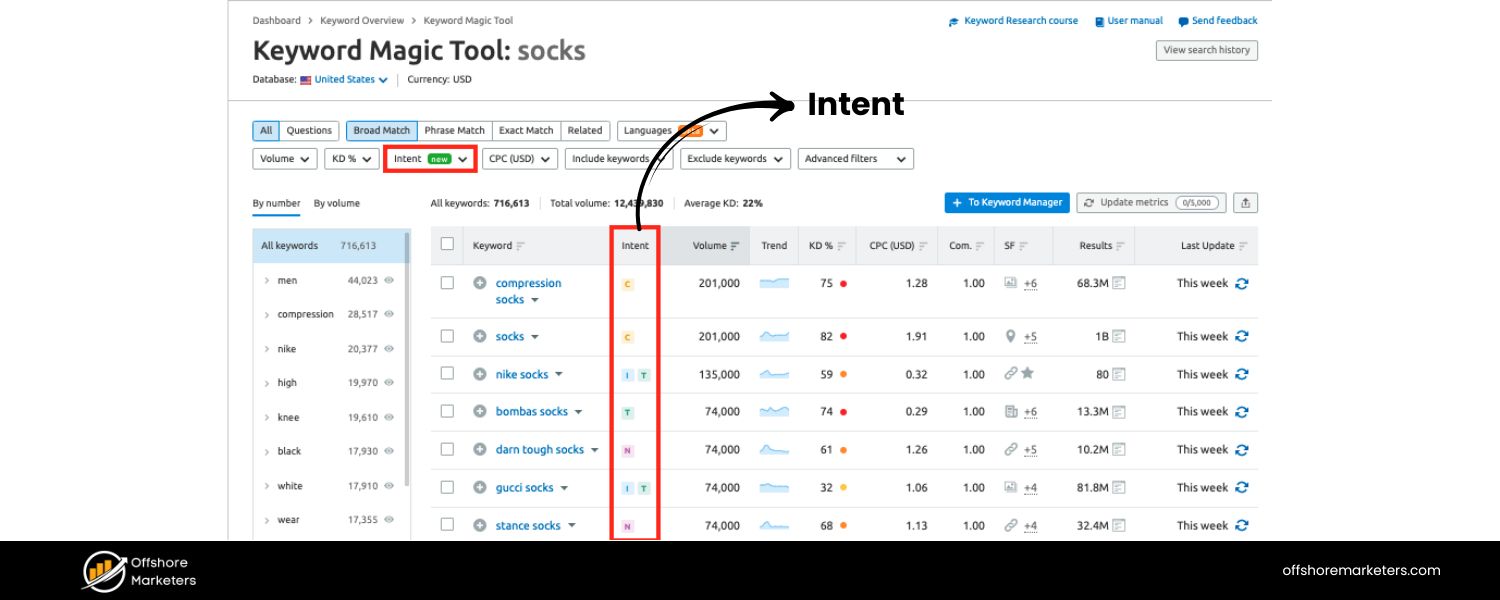
Task: Click the export icon beside Update metrics
Action: click(1245, 202)
